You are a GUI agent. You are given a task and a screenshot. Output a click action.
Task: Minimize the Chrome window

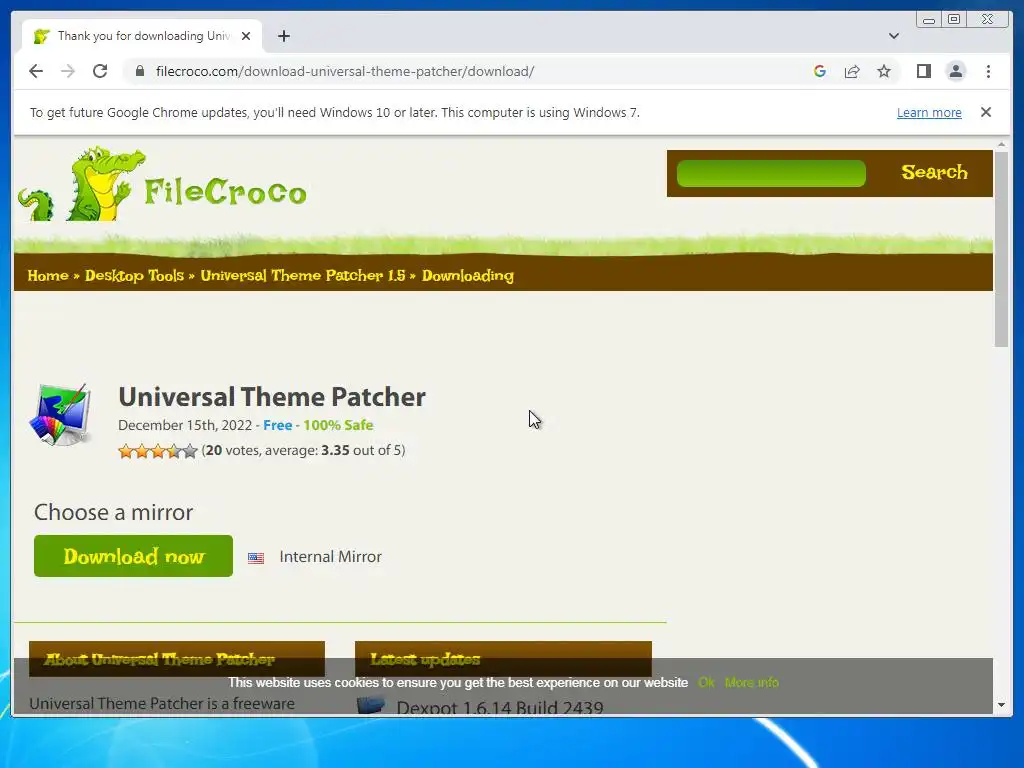[929, 20]
